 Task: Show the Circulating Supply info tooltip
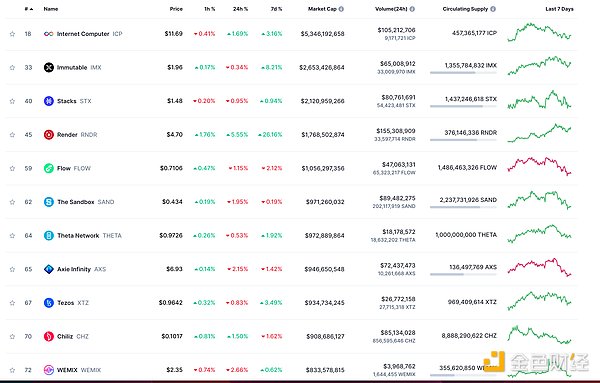(493, 9)
